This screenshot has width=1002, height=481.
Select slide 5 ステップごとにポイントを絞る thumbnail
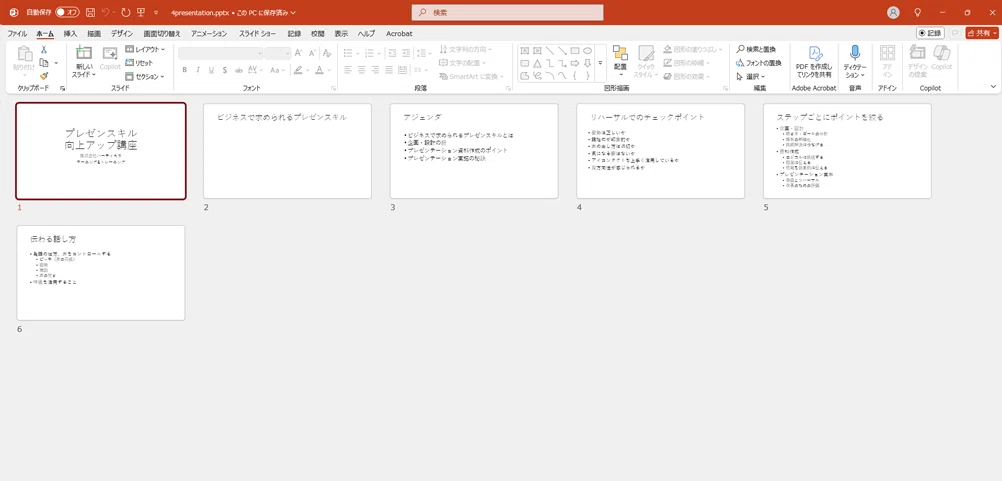(x=847, y=151)
